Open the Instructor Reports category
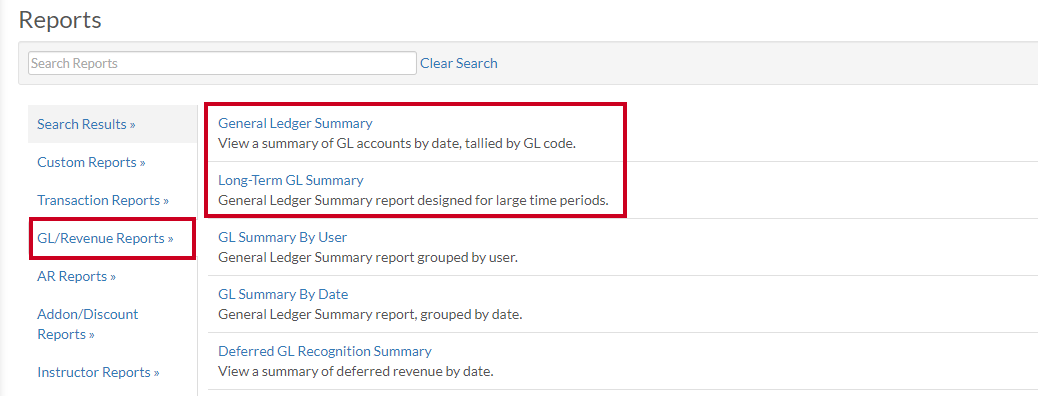The width and height of the screenshot is (1038, 396). (x=98, y=372)
